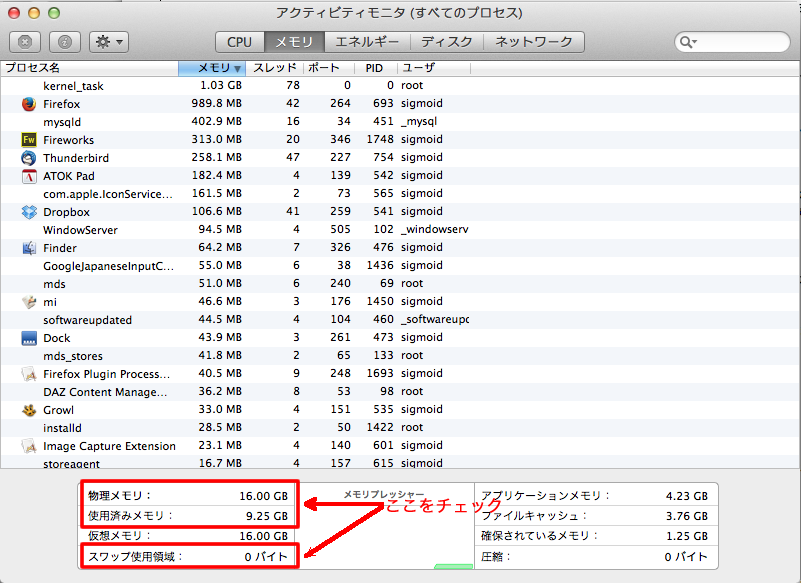This screenshot has height=583, width=801.
Task: Click the Firefox Plugin Process icon
Action: pyautogui.click(x=29, y=374)
